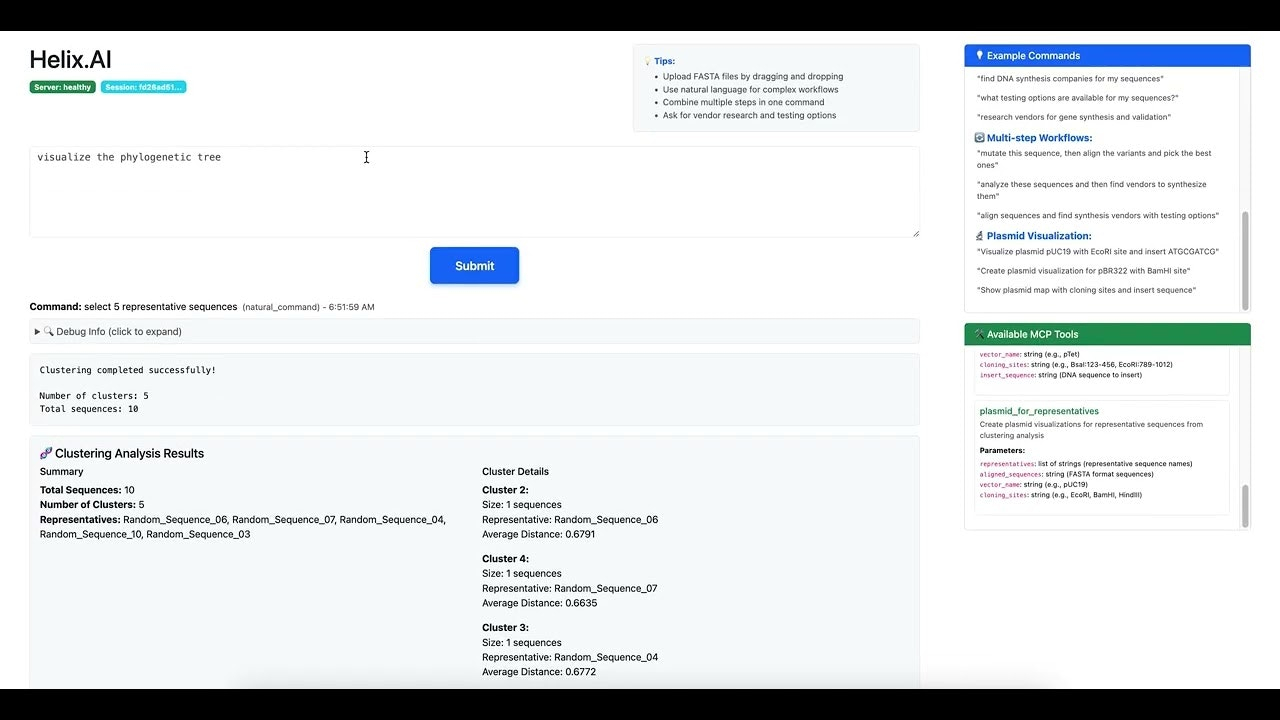
Task: Click the 'Cluster 3:' heading
Action: (505, 628)
